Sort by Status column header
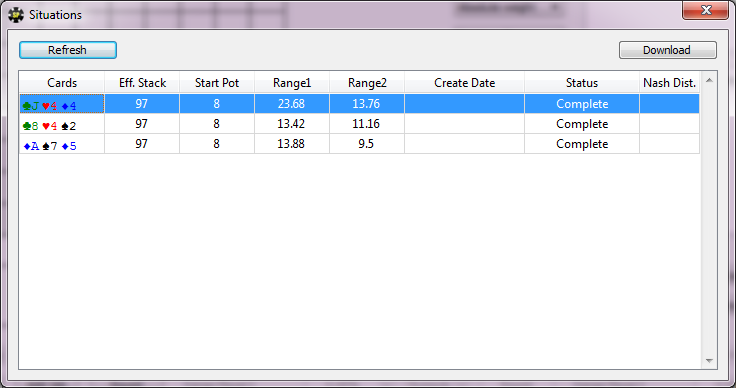Screen dimensions: 736x388 click(582, 83)
